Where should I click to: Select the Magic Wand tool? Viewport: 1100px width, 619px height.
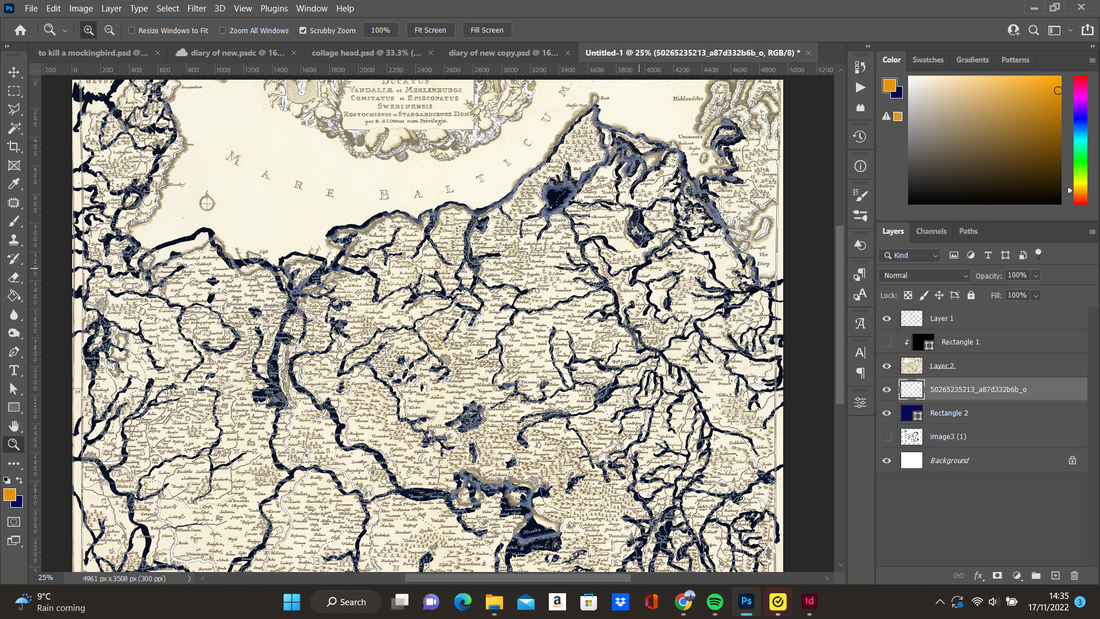point(13,128)
